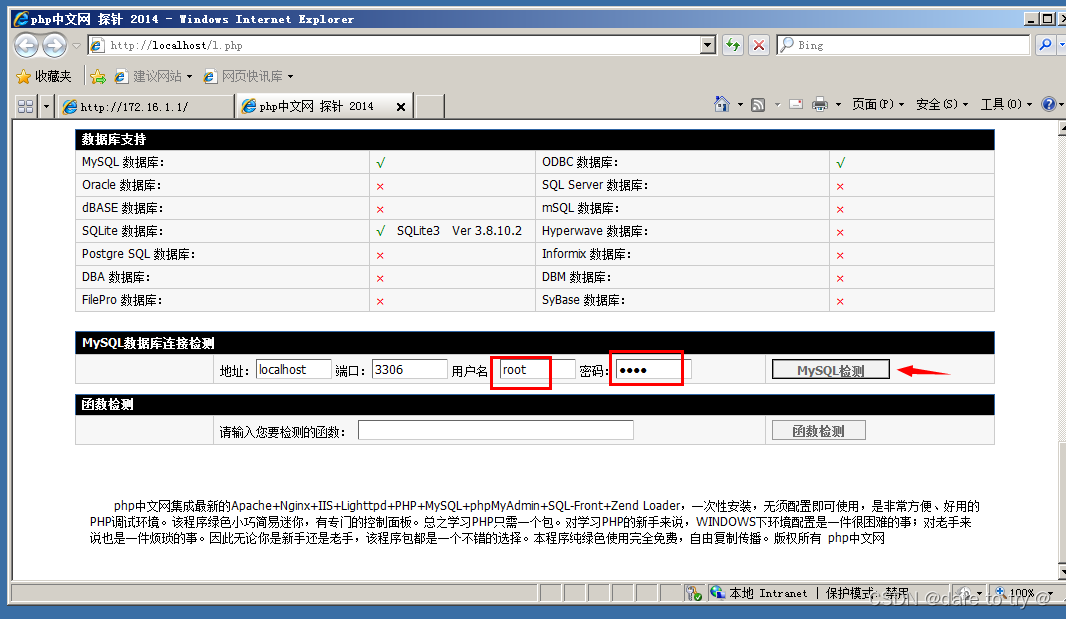1066x619 pixels.
Task: Click the red Stop loading icon
Action: (x=759, y=46)
